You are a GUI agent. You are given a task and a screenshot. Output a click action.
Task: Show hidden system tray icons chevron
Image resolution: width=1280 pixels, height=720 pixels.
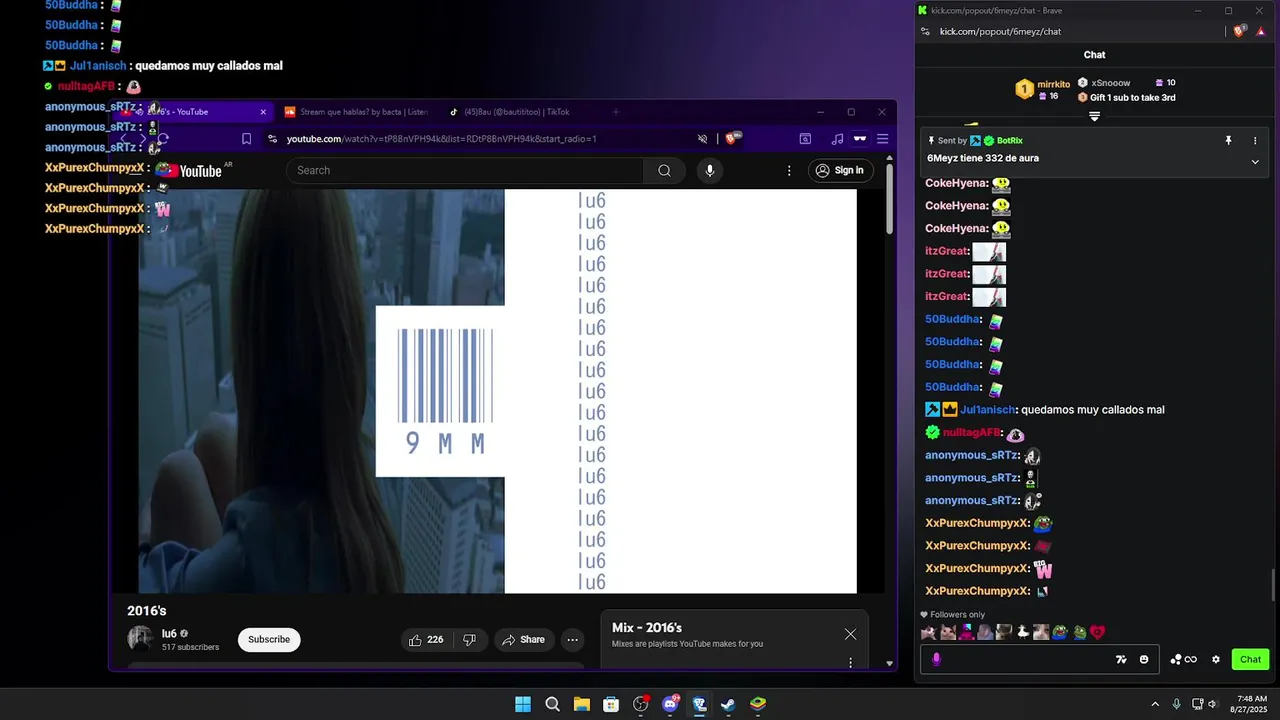point(1155,704)
